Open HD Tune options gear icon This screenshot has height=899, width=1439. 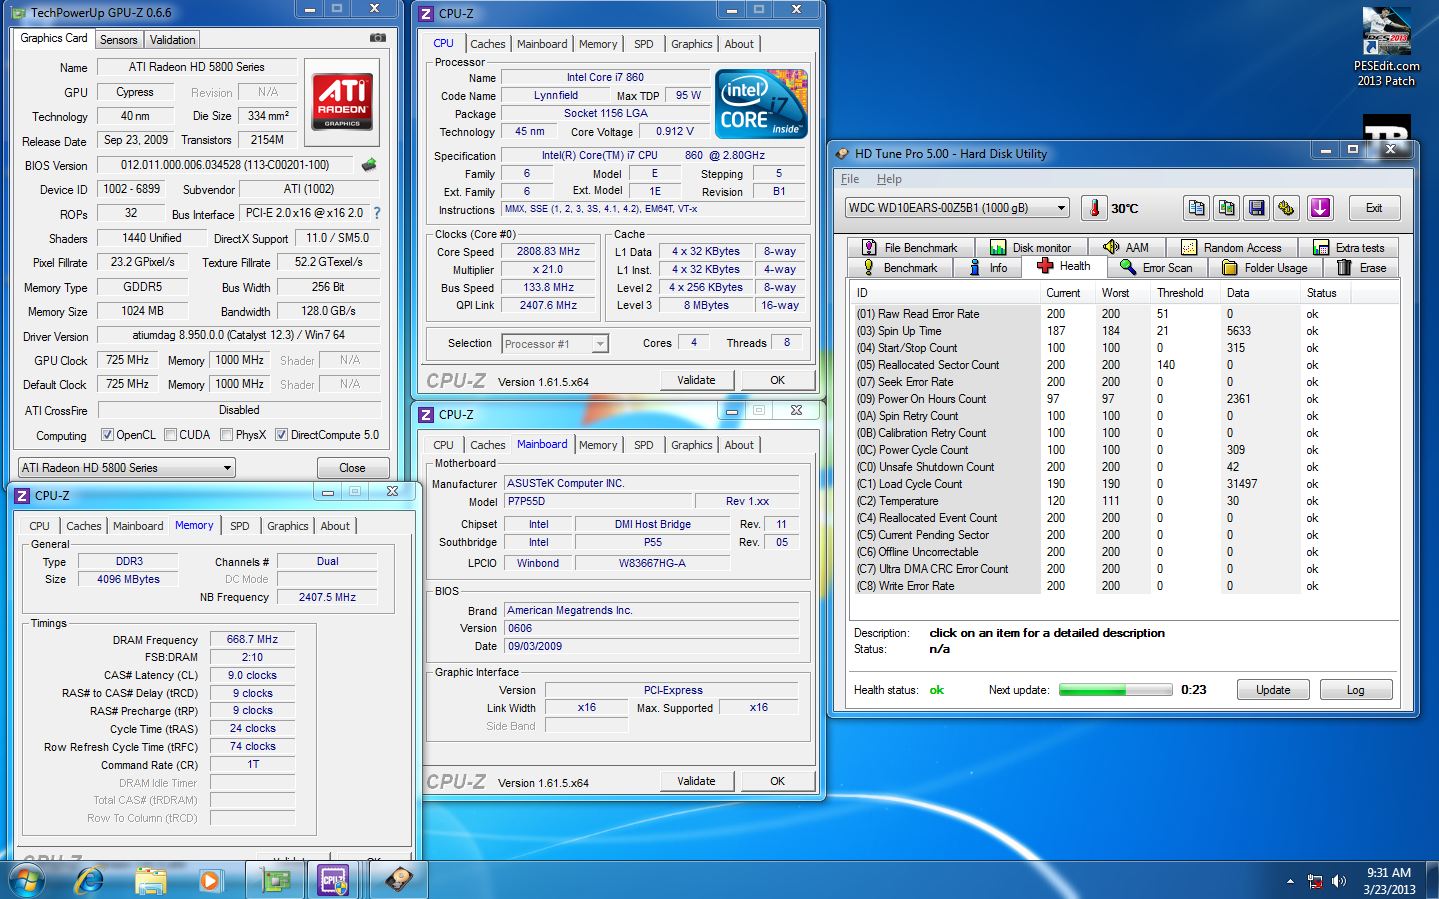coord(1286,208)
